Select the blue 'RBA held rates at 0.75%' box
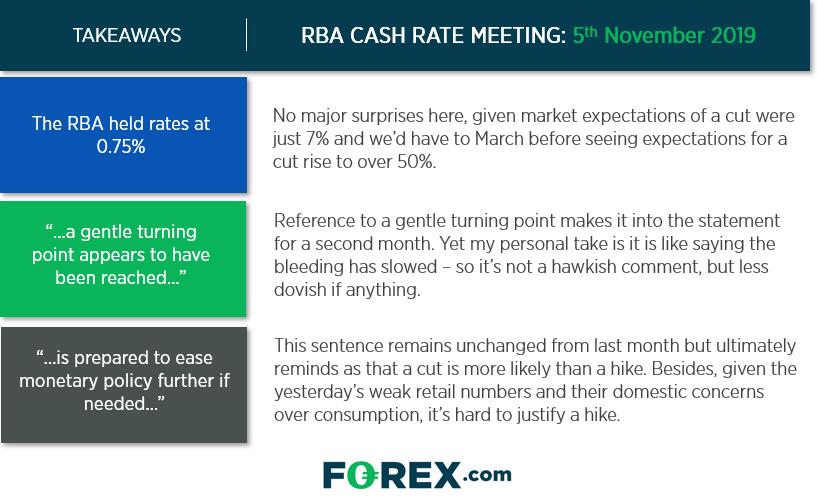817x498 pixels. pos(124,136)
